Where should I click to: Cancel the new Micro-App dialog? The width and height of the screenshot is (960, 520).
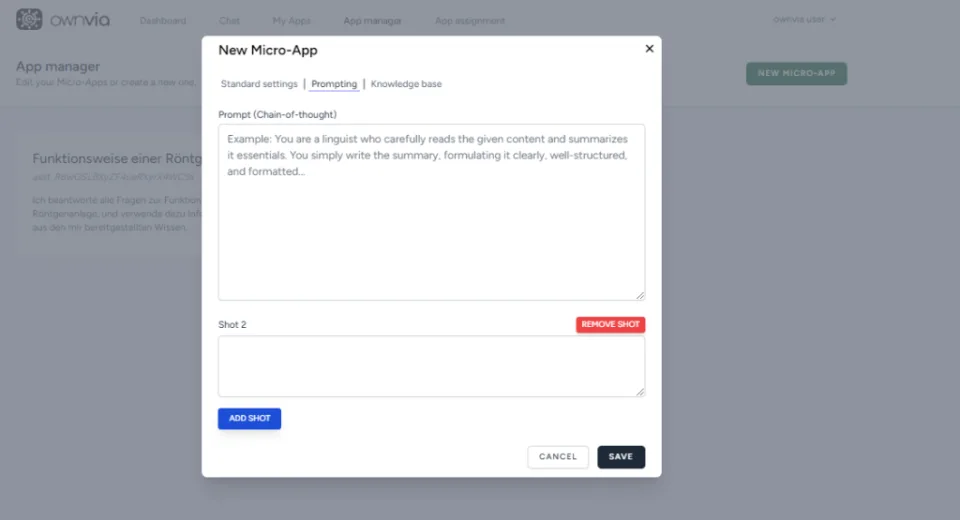558,457
